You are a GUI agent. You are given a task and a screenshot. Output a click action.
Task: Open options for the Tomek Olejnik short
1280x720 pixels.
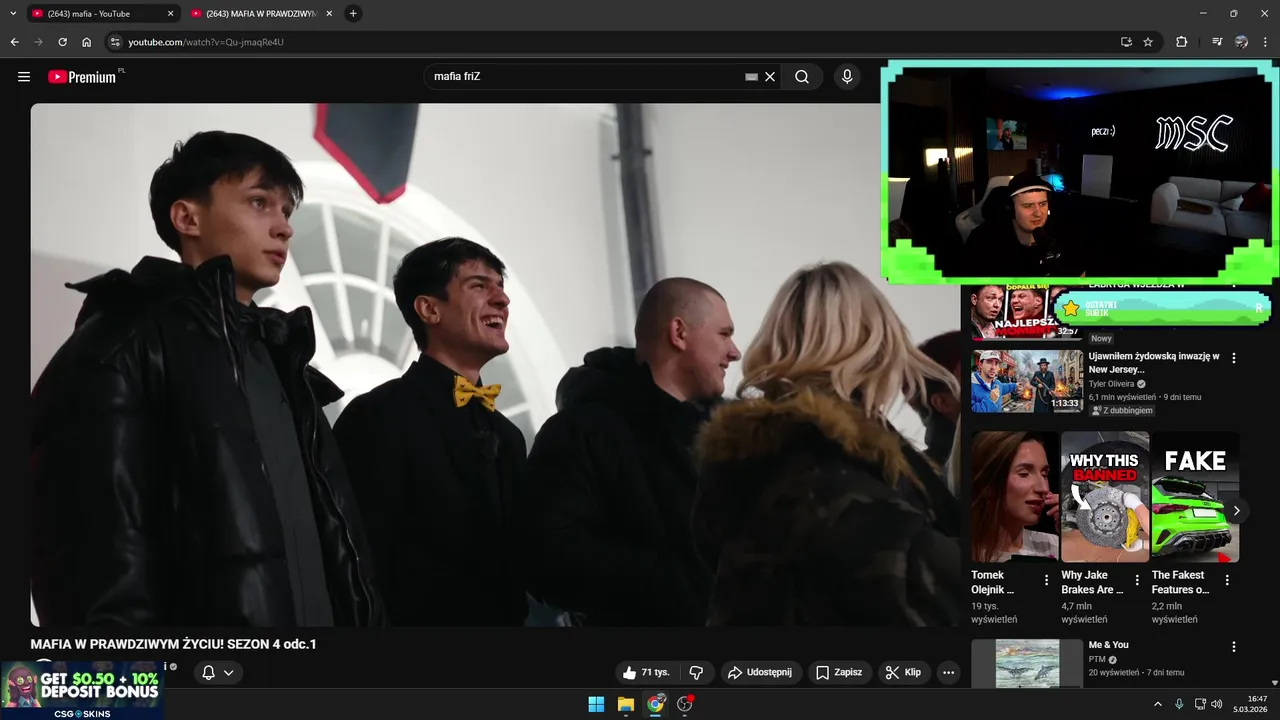coord(1047,580)
